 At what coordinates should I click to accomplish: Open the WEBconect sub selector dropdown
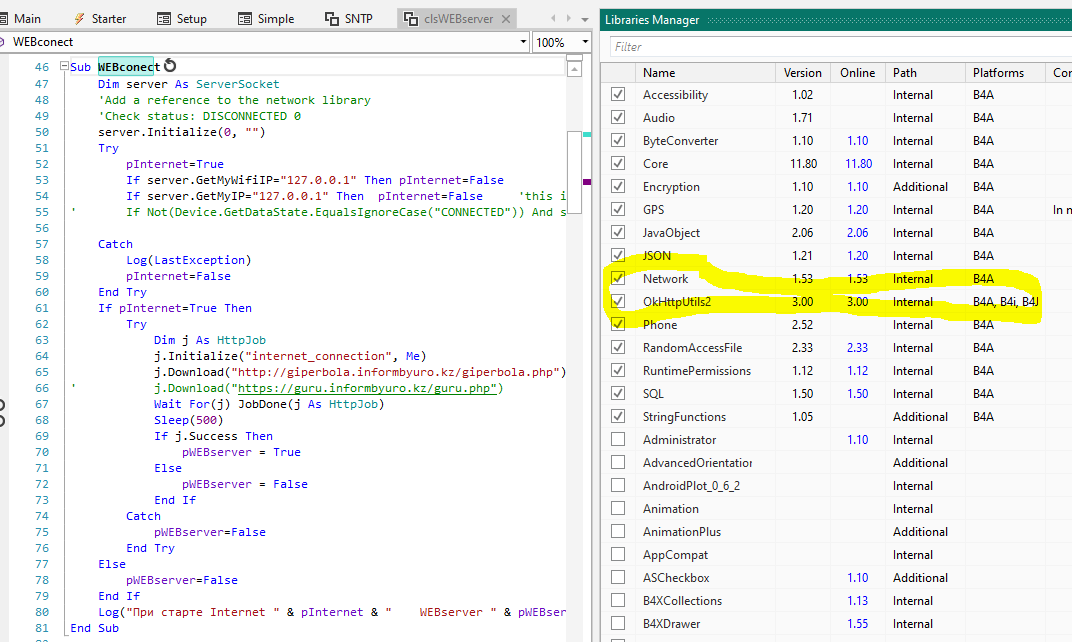523,42
